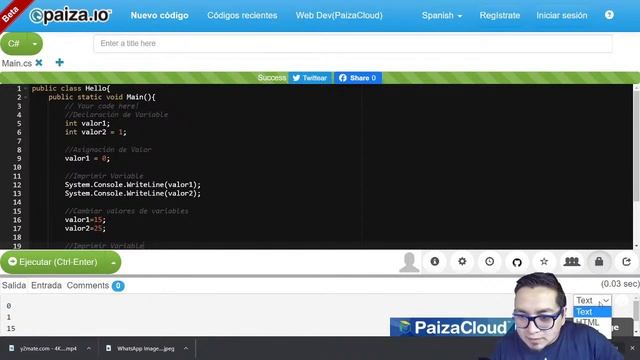Click the paiza.io logo
Image resolution: width=640 pixels, height=360 pixels.
(x=70, y=16)
